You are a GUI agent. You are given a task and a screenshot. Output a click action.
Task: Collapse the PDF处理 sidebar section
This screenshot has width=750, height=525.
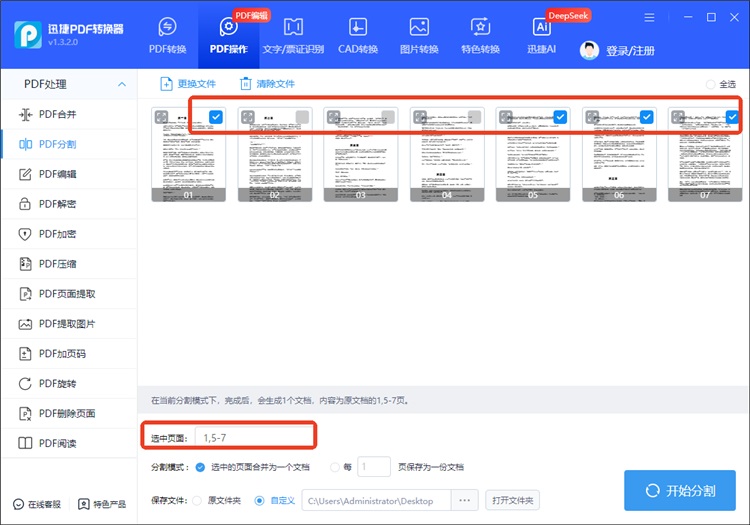click(x=122, y=85)
